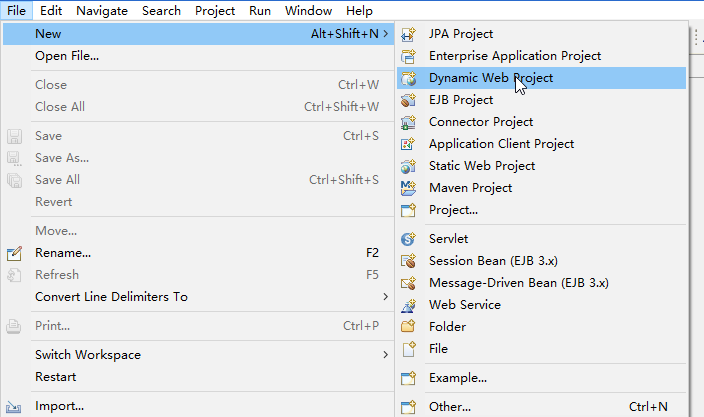
Task: Open the Edit menu
Action: [51, 10]
